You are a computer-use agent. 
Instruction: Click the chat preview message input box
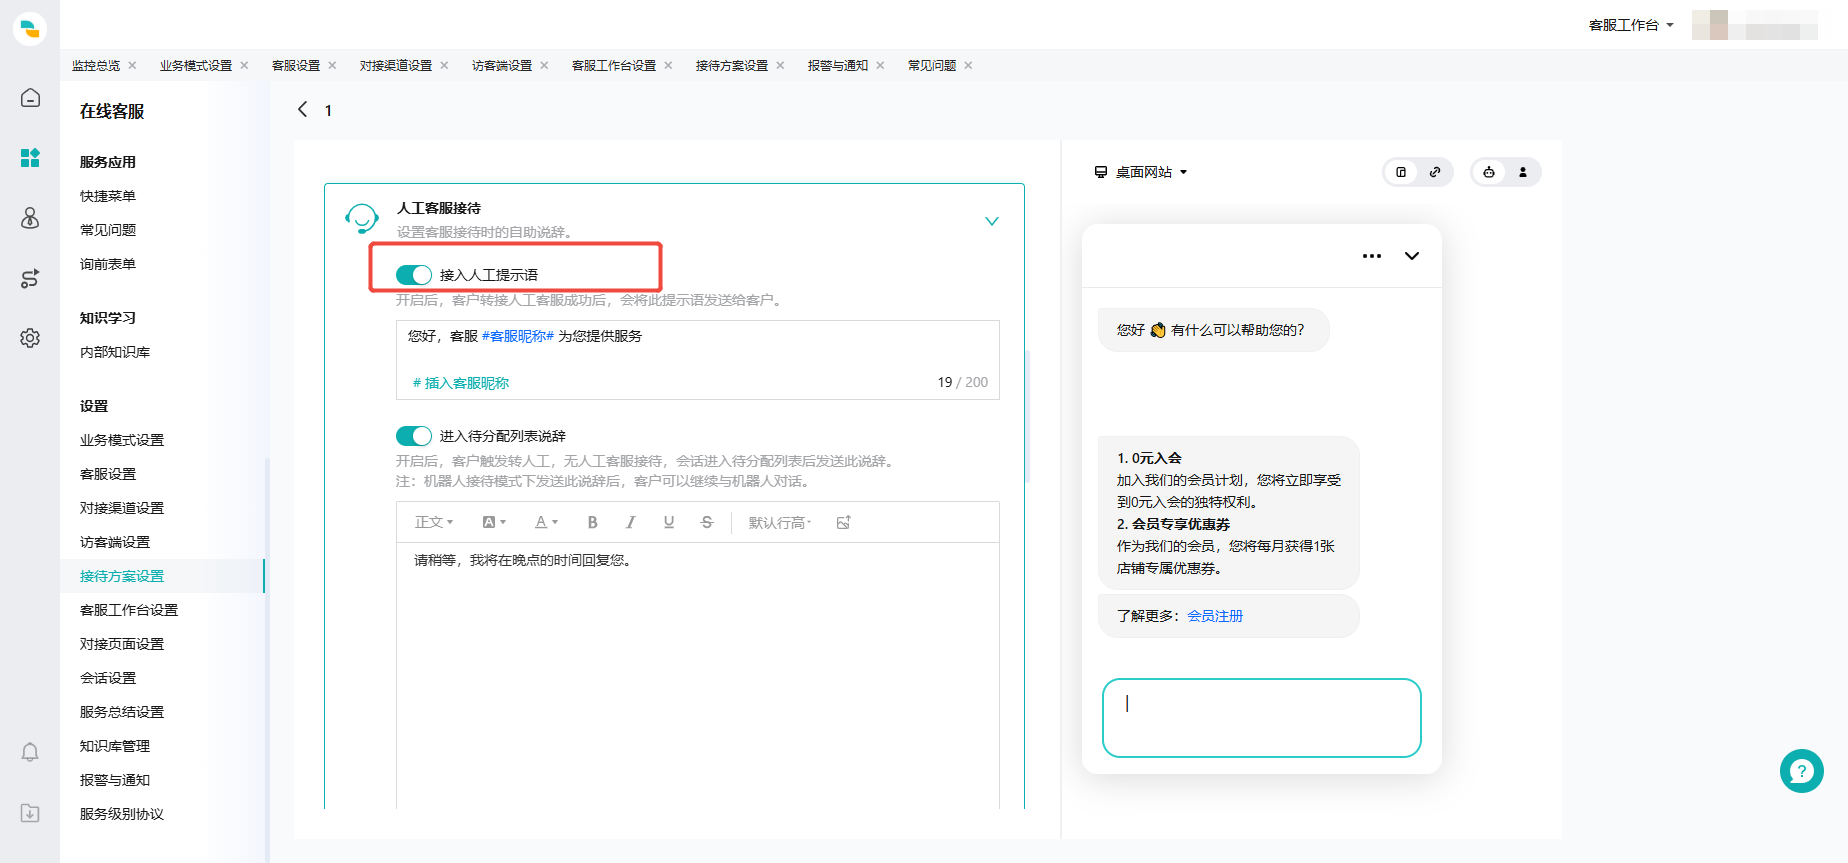(1262, 718)
